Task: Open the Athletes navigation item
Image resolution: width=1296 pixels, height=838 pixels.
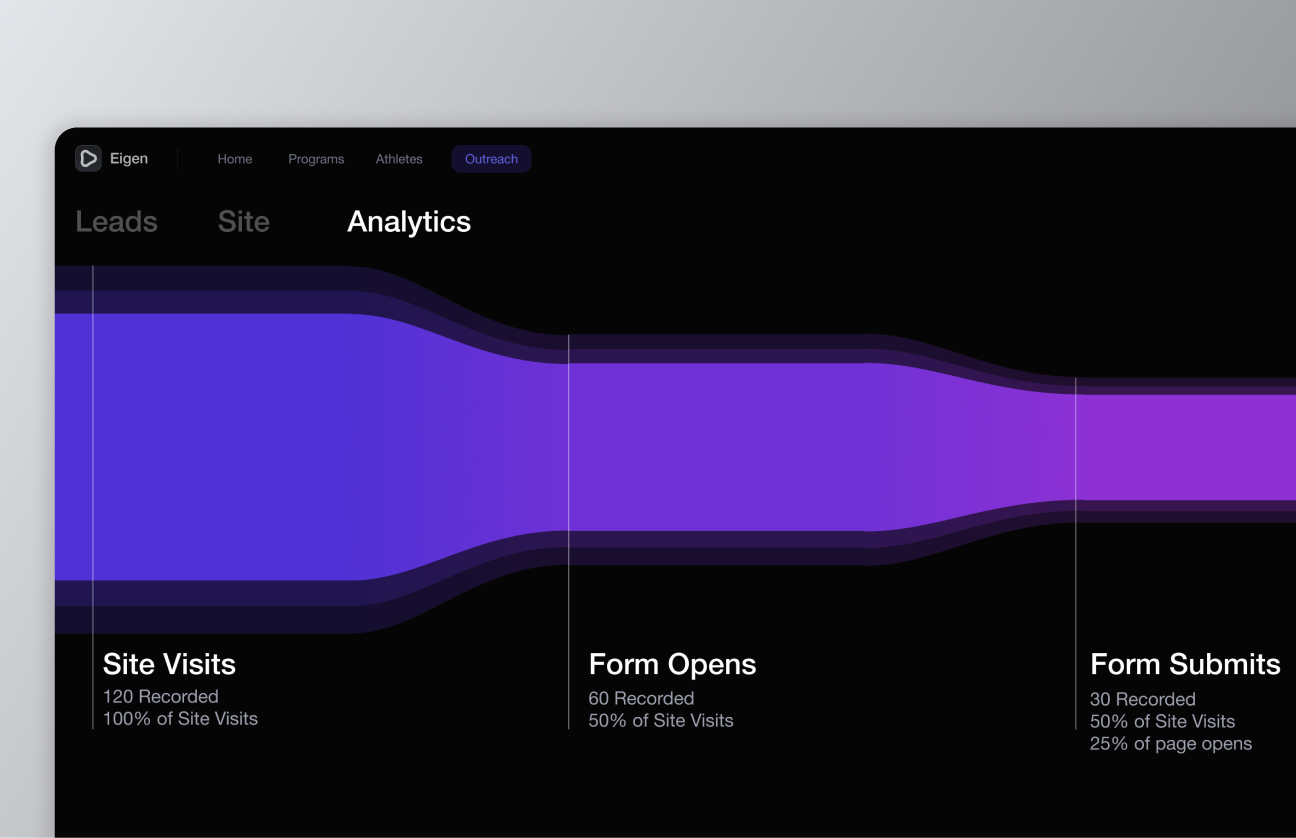Action: tap(399, 159)
